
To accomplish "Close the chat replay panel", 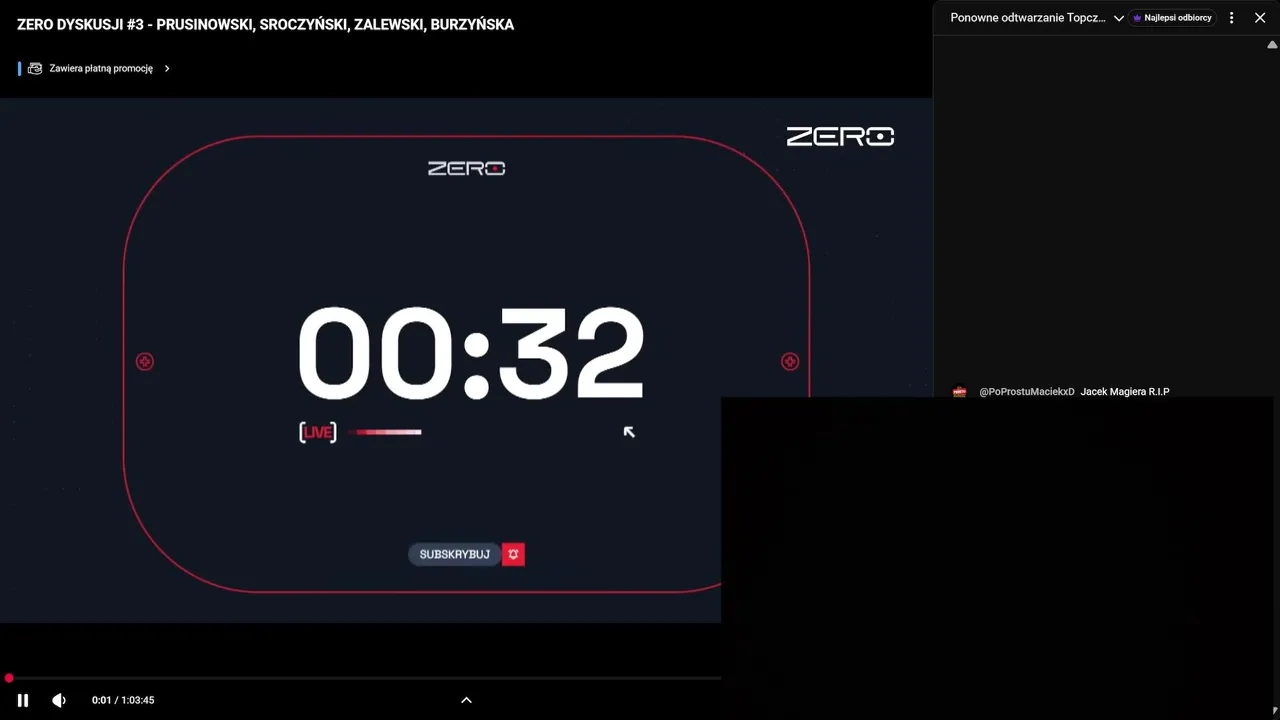I will (x=1260, y=18).
